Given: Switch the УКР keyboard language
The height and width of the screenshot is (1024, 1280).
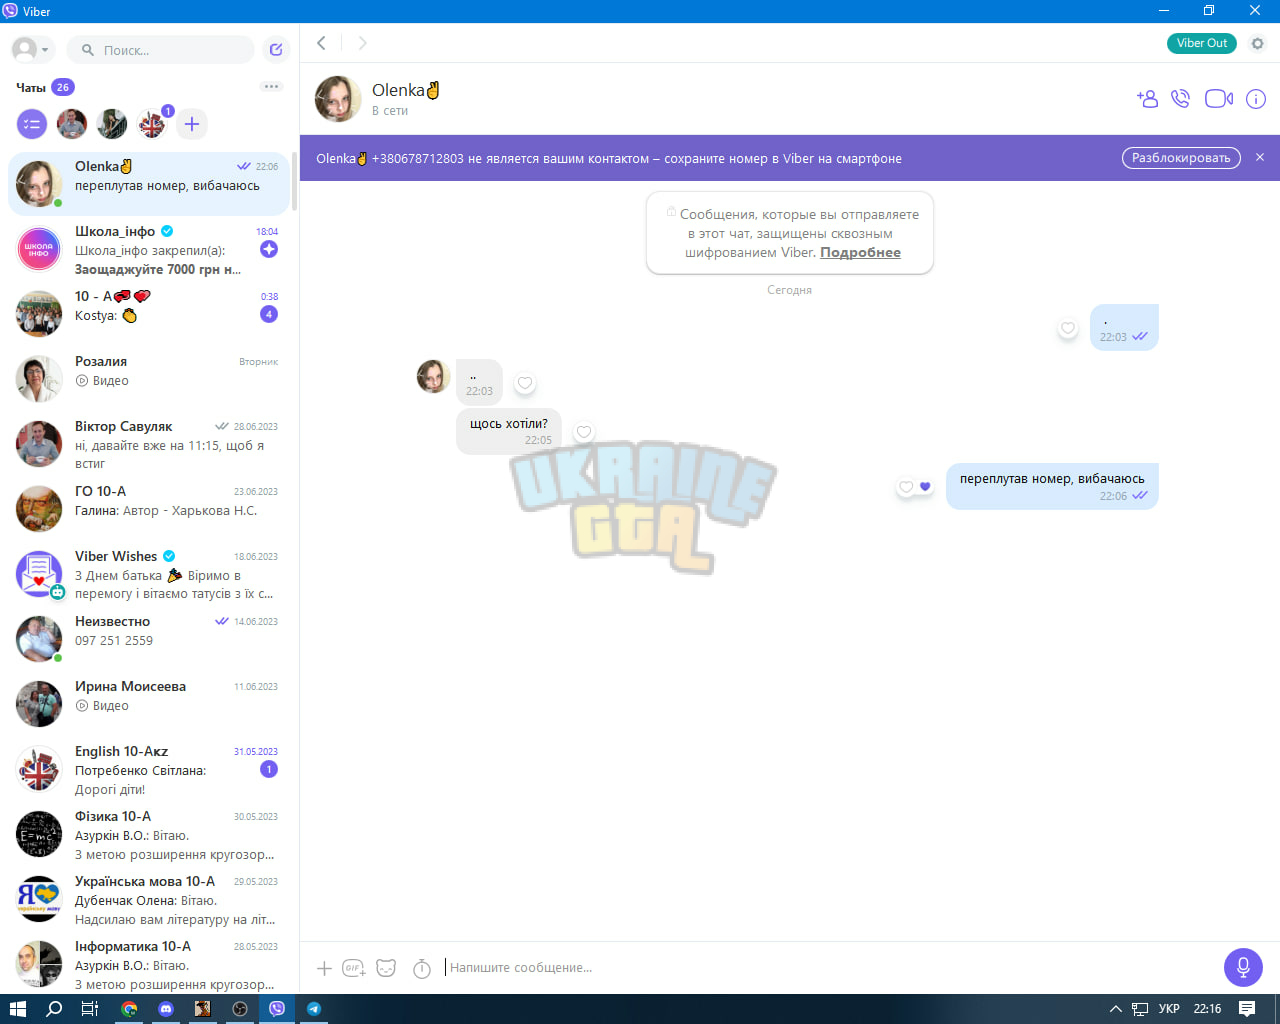Looking at the screenshot, I should (x=1169, y=1009).
